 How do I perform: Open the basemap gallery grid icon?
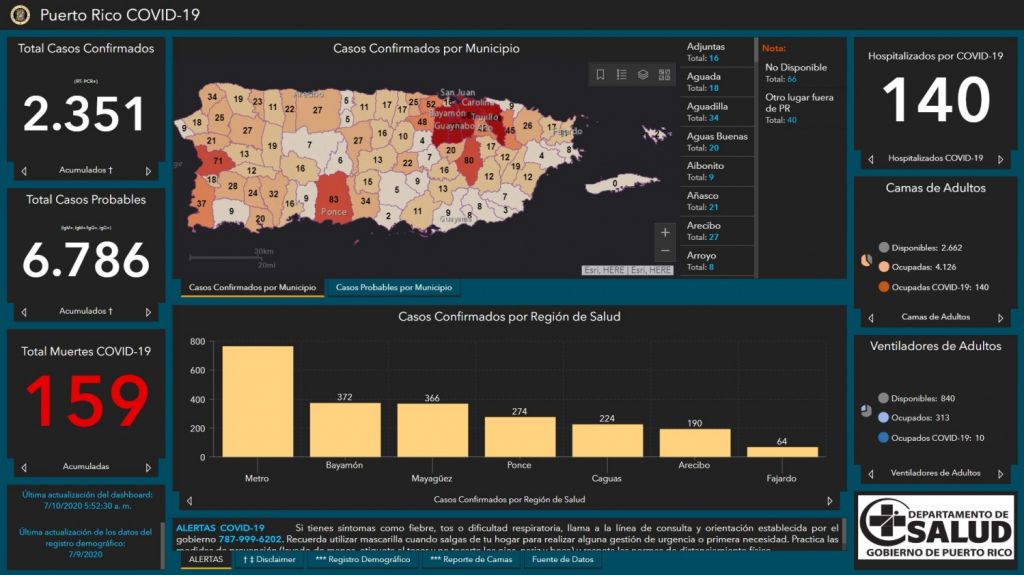[664, 75]
